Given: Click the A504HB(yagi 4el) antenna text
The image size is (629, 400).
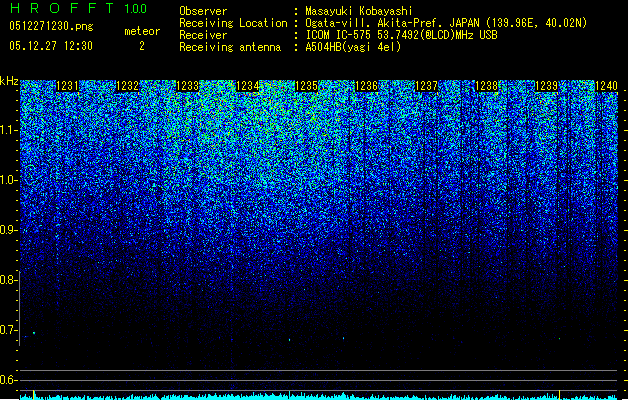Looking at the screenshot, I should click(353, 47).
